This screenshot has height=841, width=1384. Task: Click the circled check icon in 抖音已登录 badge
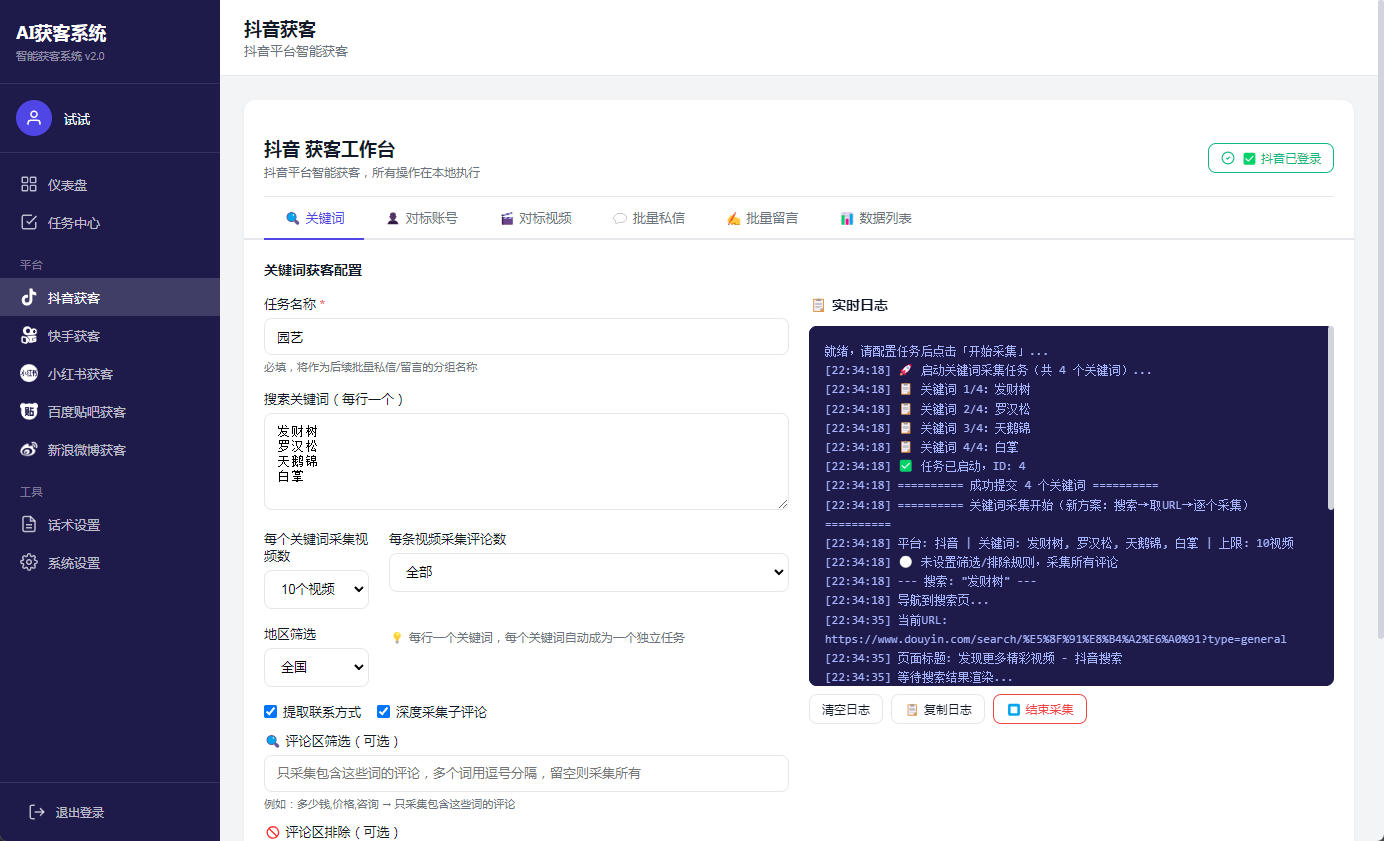[1228, 158]
